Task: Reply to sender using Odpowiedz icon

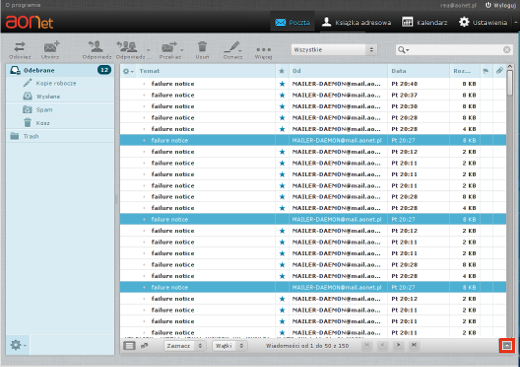Action: point(96,47)
